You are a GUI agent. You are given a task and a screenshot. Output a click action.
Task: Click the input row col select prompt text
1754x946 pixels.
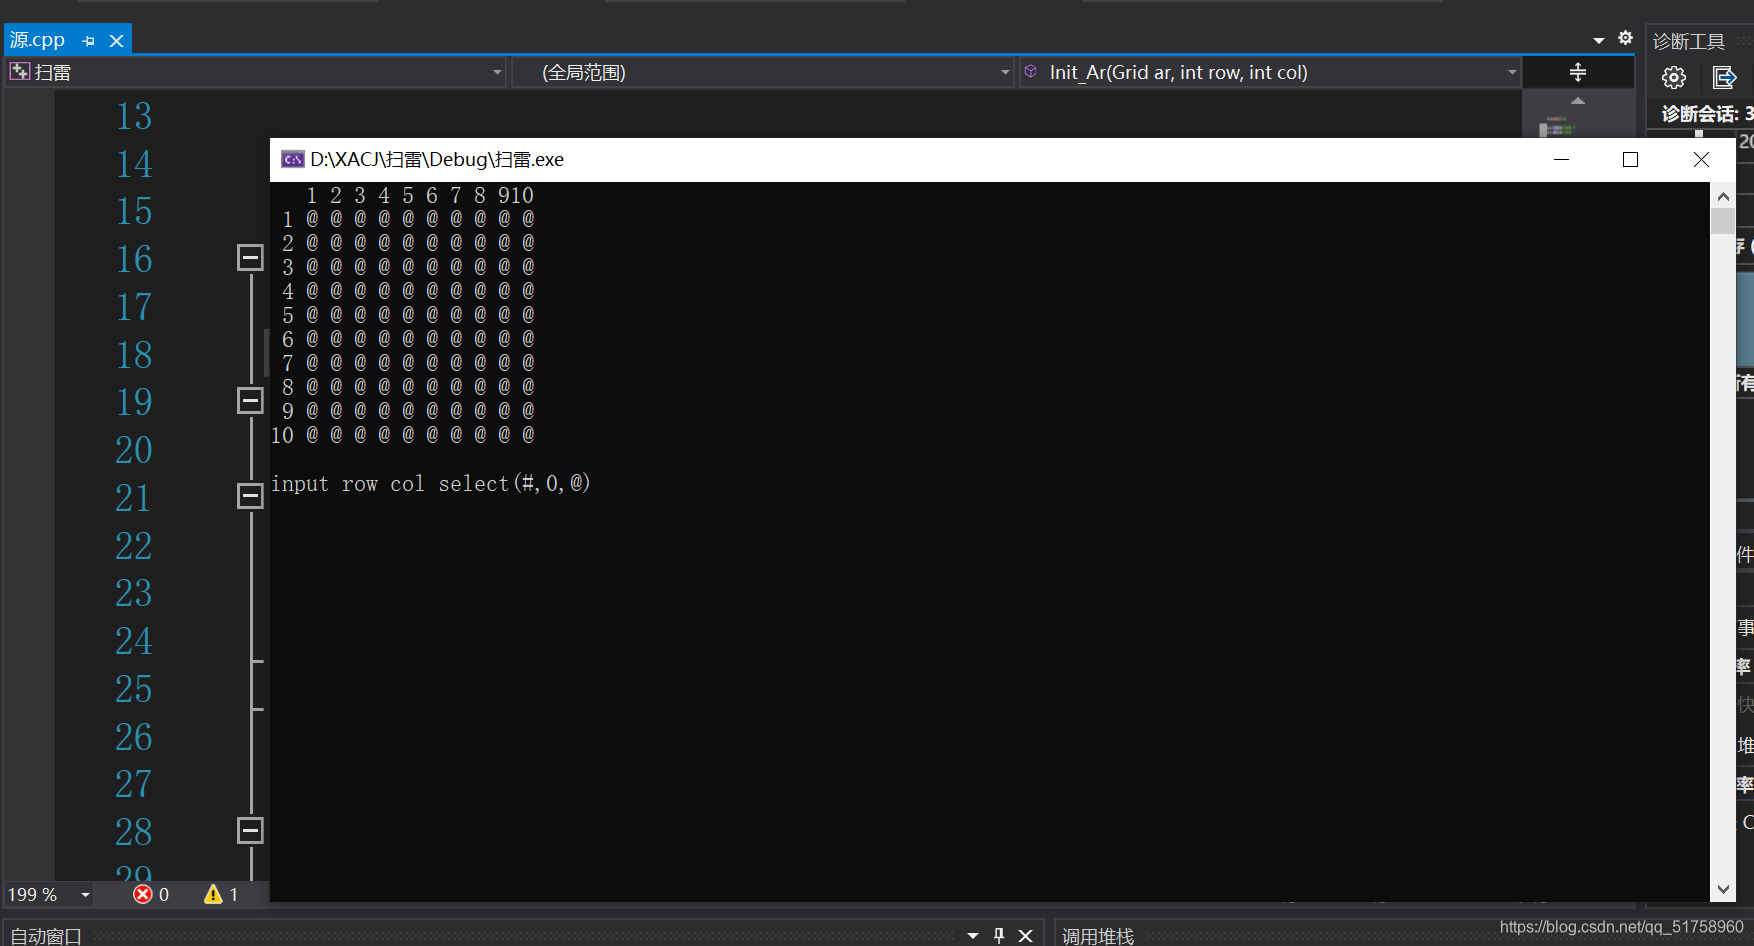click(x=431, y=484)
